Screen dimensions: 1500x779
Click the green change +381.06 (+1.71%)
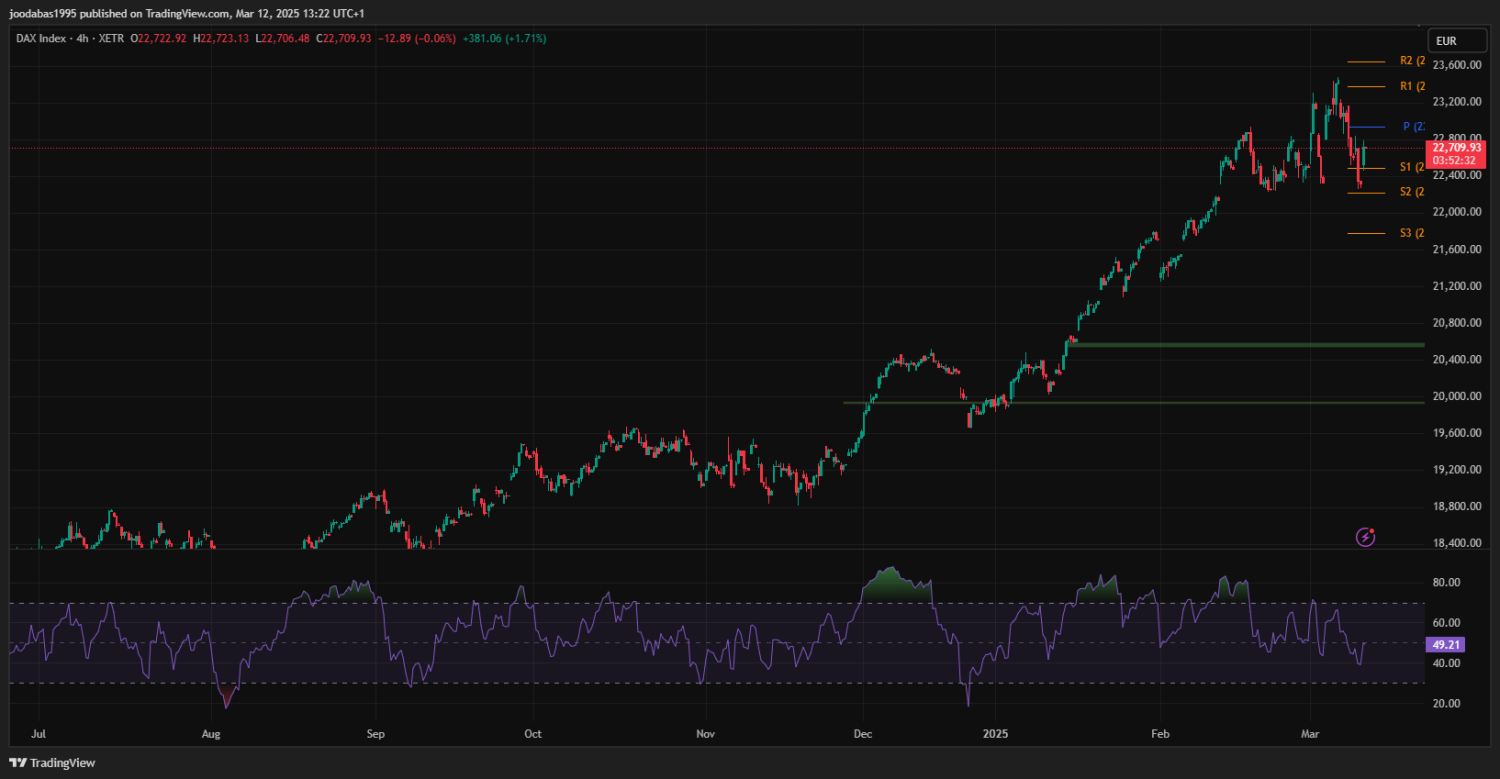[504, 38]
